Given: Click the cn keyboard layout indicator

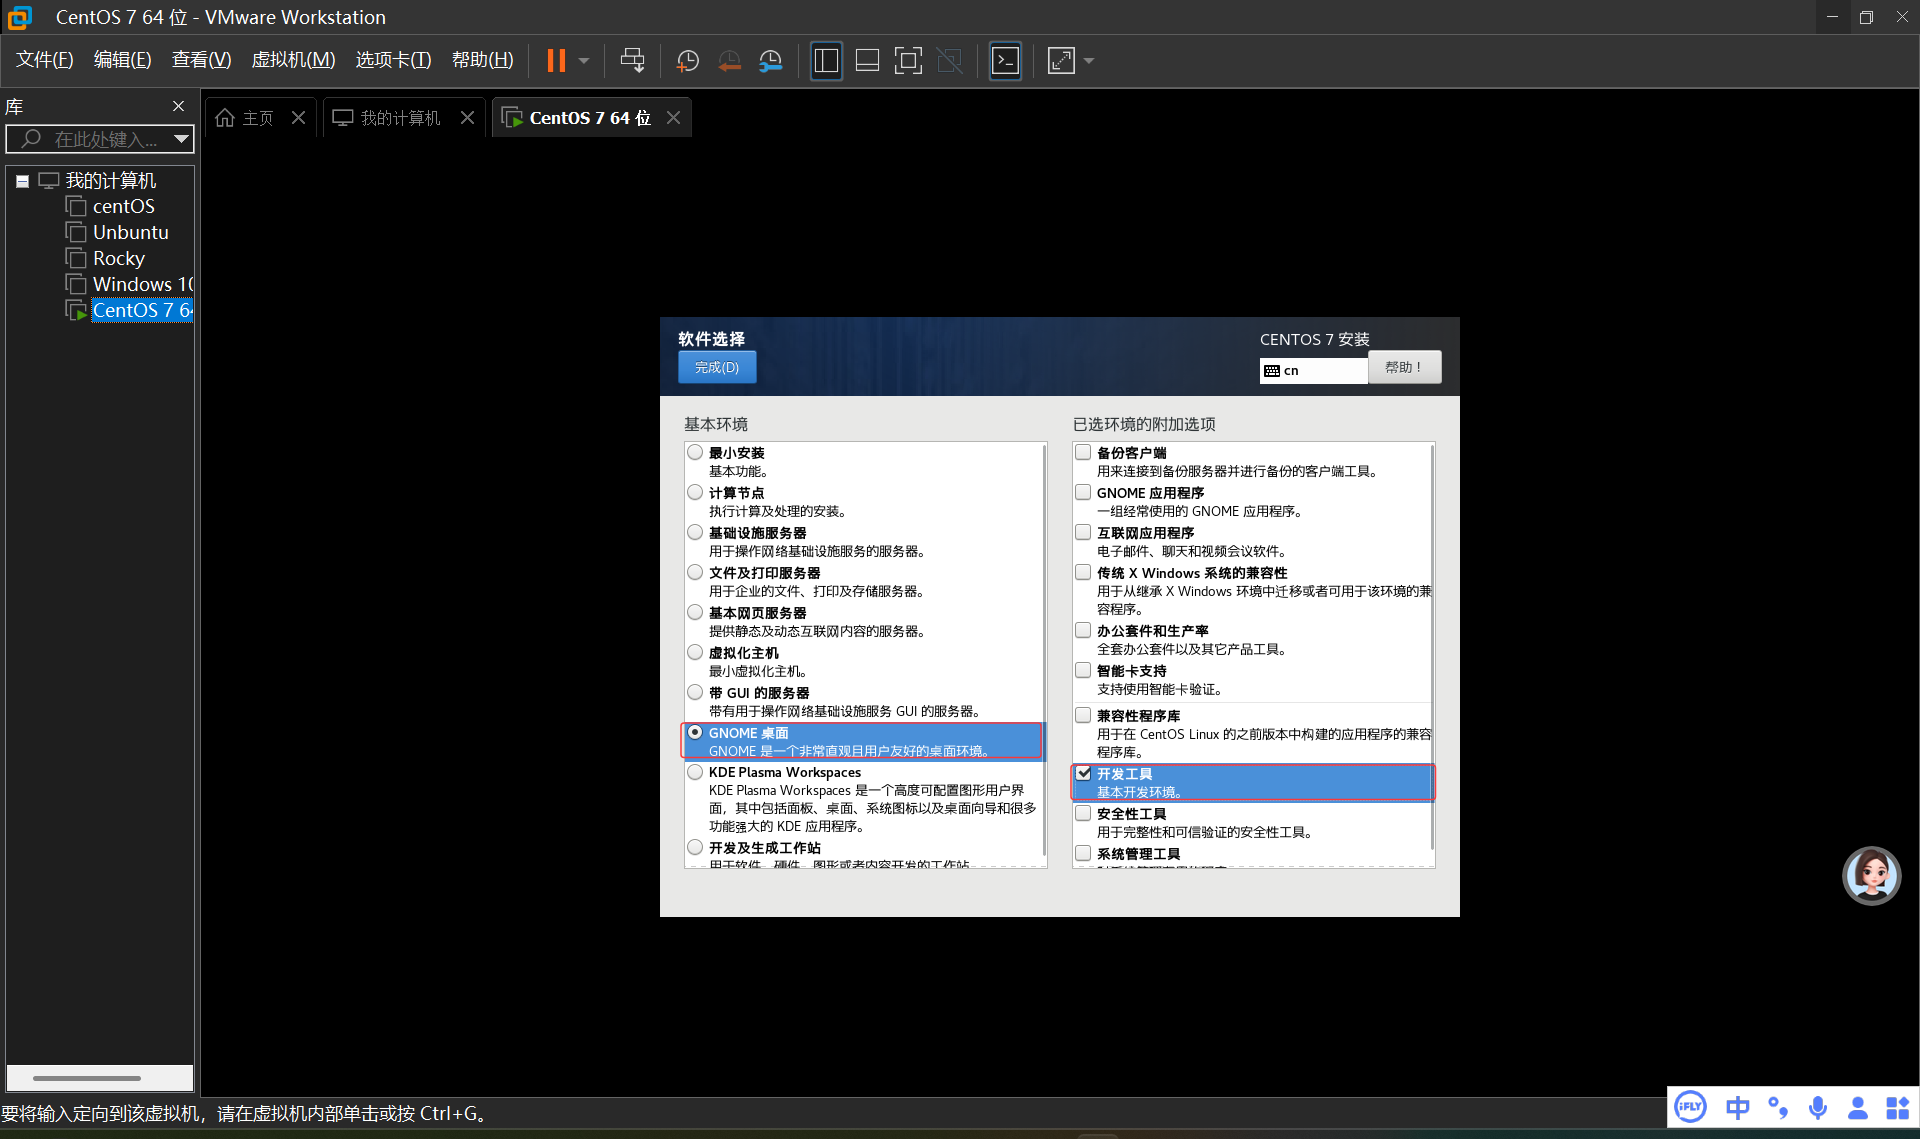Looking at the screenshot, I should click(x=1313, y=371).
